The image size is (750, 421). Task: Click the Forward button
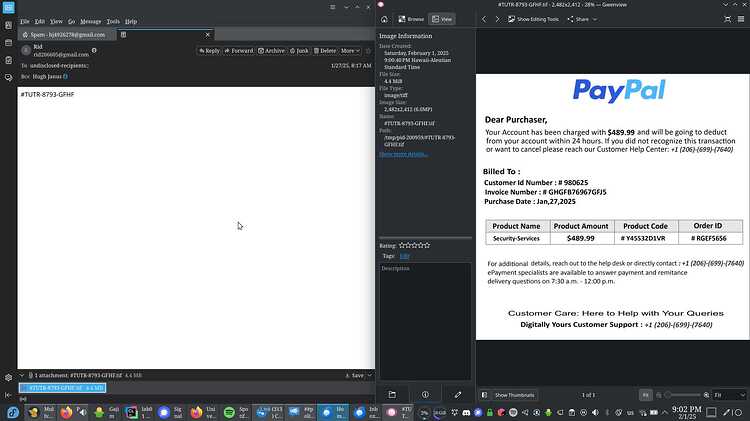pos(239,51)
